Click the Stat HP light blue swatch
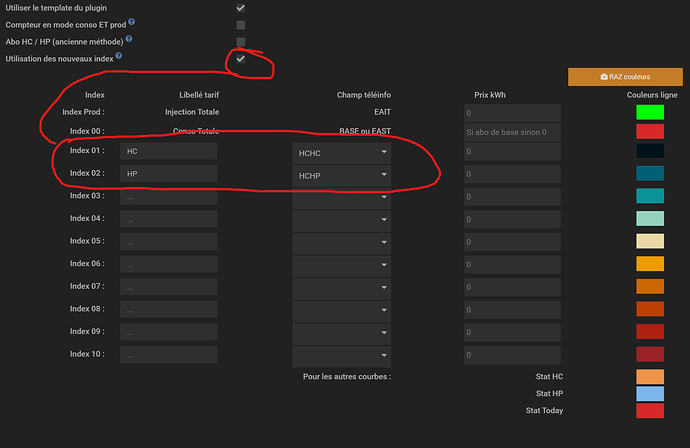The image size is (690, 448). coord(650,394)
